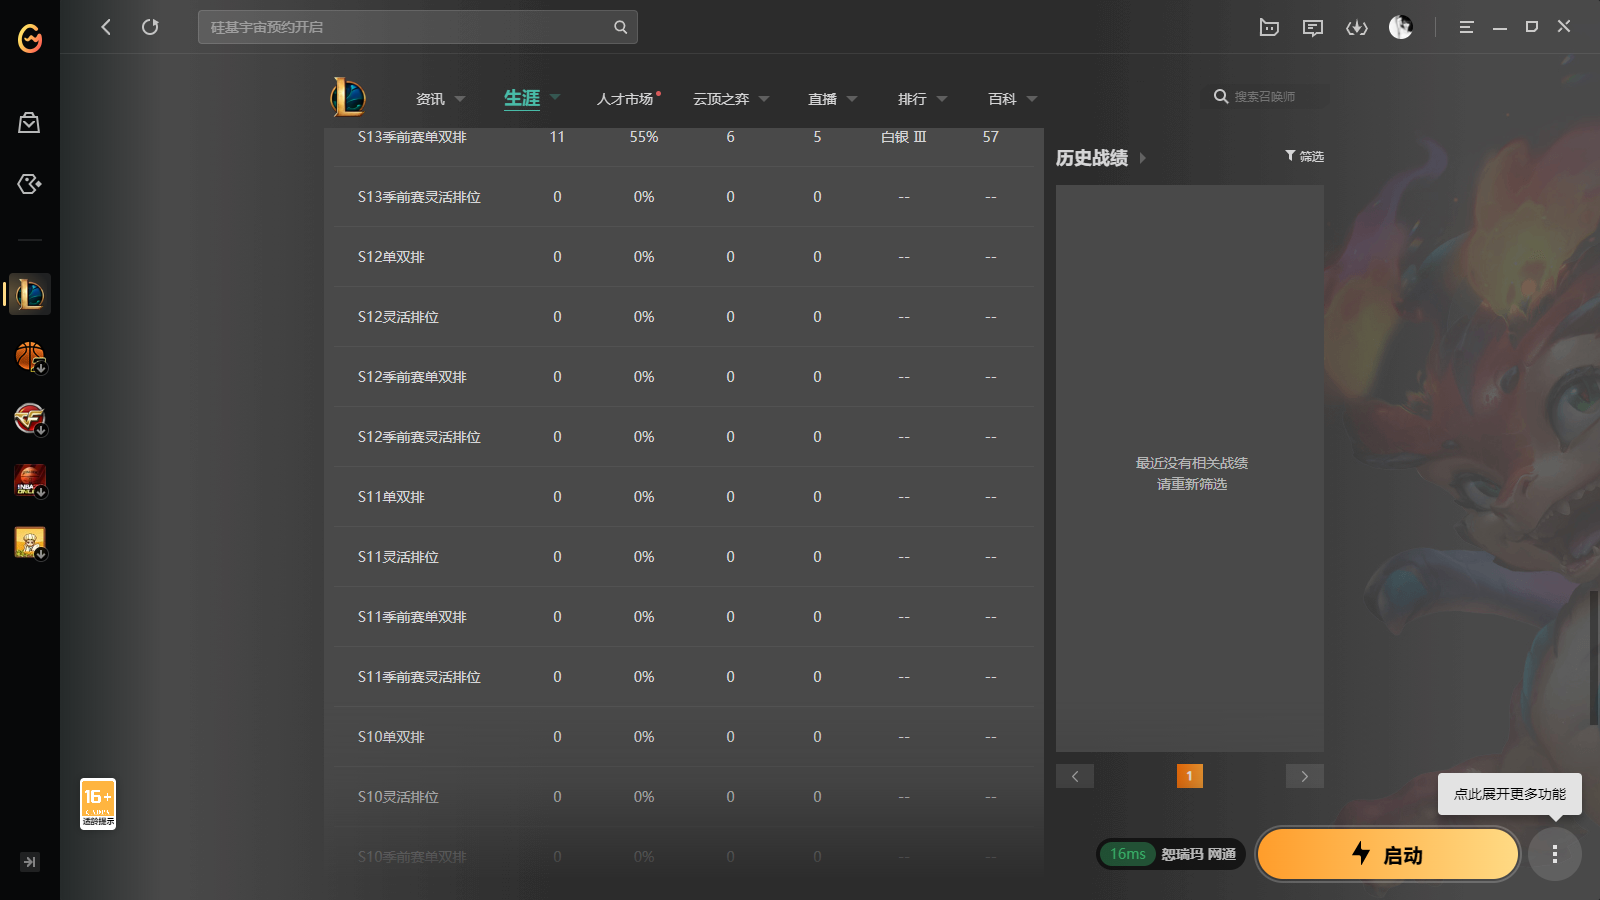Open the shop bag icon in sidebar
1600x900 pixels.
(x=29, y=123)
